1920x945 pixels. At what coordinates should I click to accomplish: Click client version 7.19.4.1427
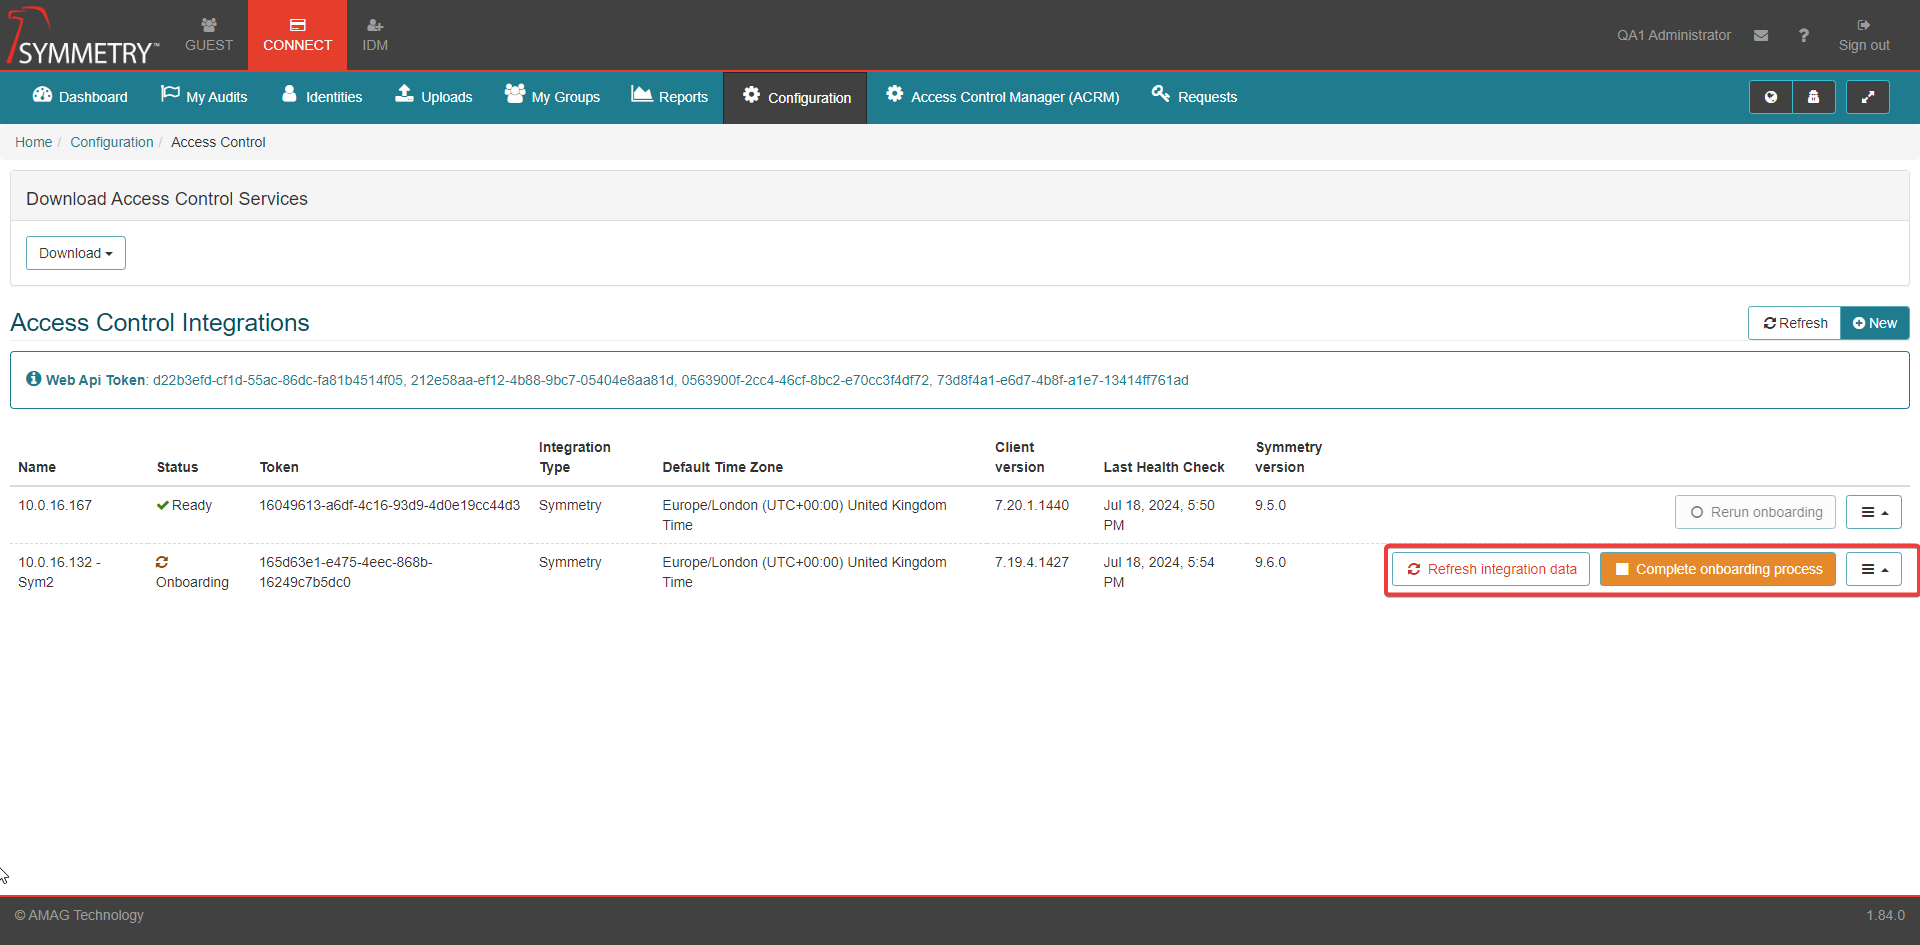click(1032, 562)
